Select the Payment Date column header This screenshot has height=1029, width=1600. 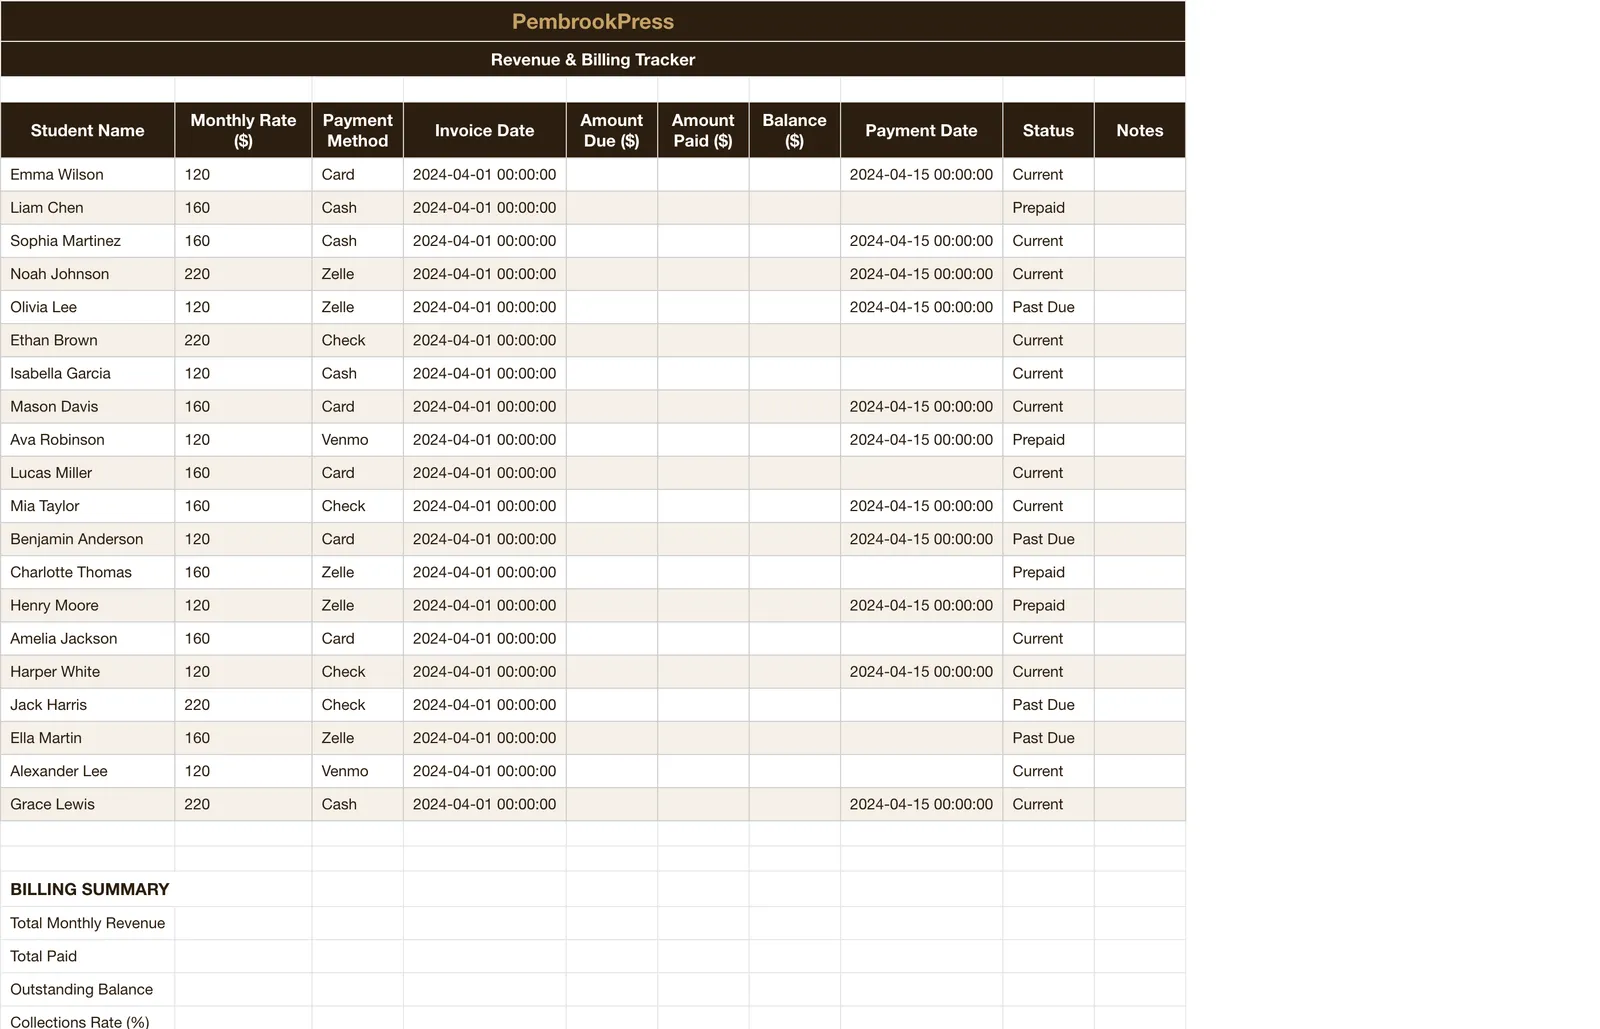(921, 130)
